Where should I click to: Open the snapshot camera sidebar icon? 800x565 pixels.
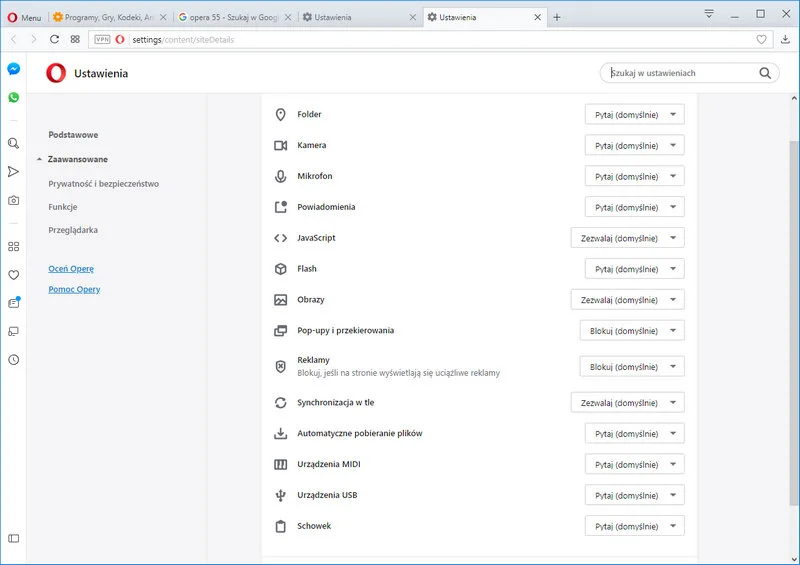pyautogui.click(x=13, y=200)
